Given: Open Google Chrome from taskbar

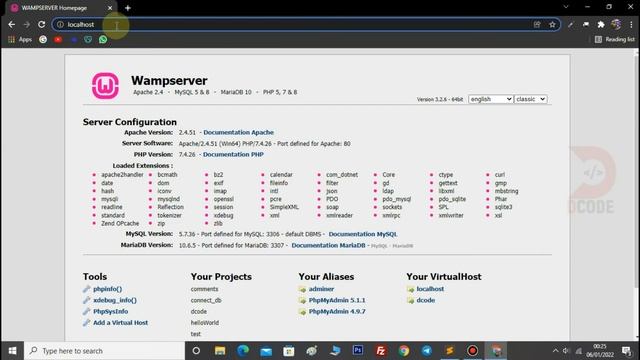Looking at the screenshot, I should (404, 351).
